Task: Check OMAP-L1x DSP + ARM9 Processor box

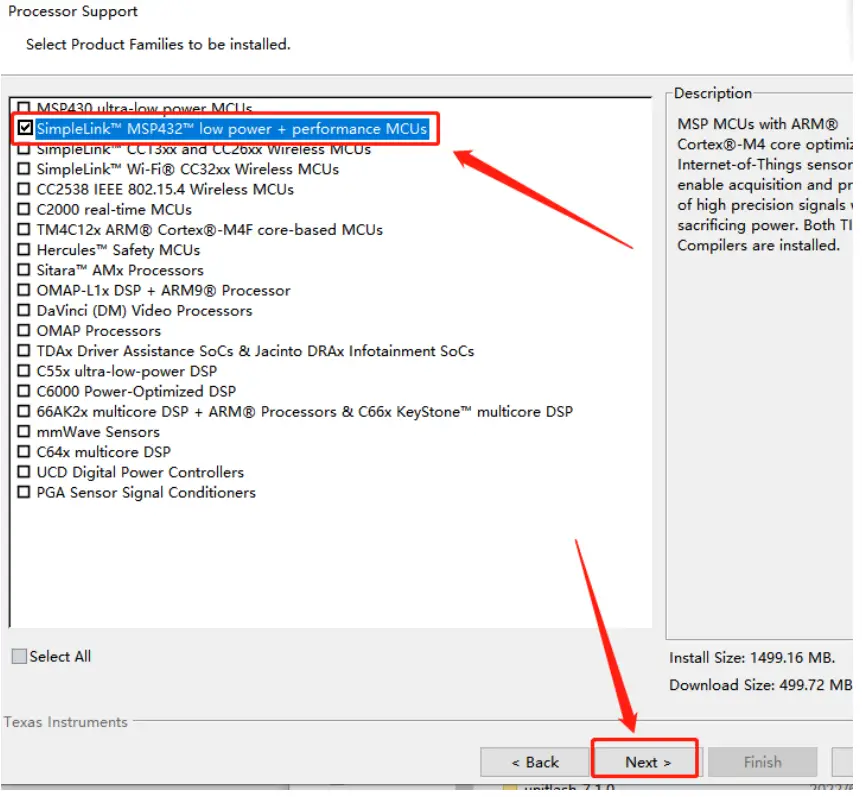Action: (24, 290)
